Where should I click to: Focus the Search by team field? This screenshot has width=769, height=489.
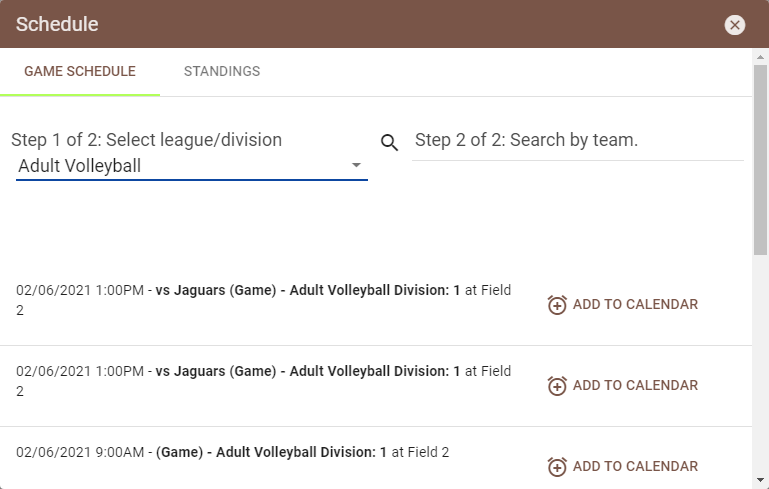point(577,141)
